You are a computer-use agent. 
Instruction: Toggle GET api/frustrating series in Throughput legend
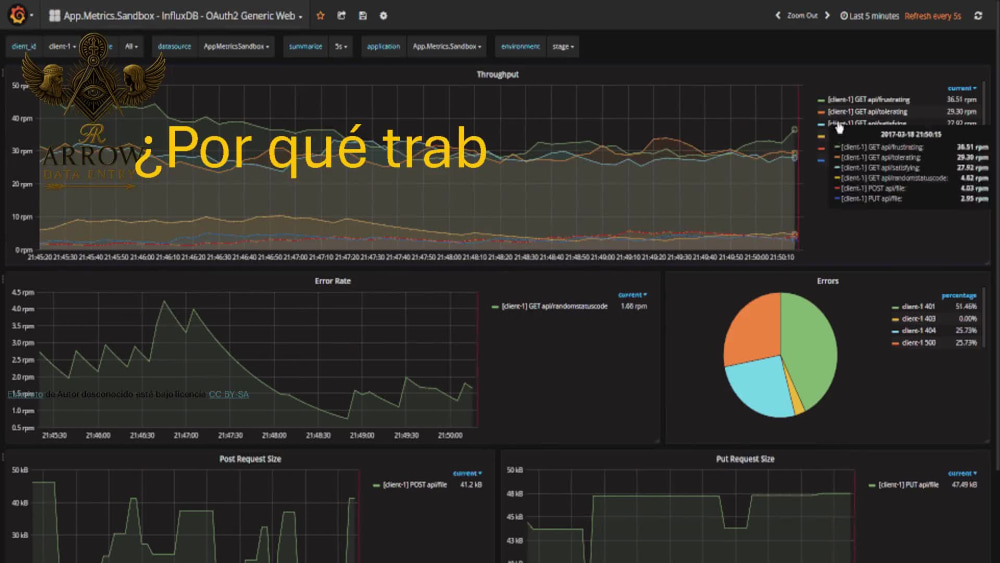pos(869,99)
